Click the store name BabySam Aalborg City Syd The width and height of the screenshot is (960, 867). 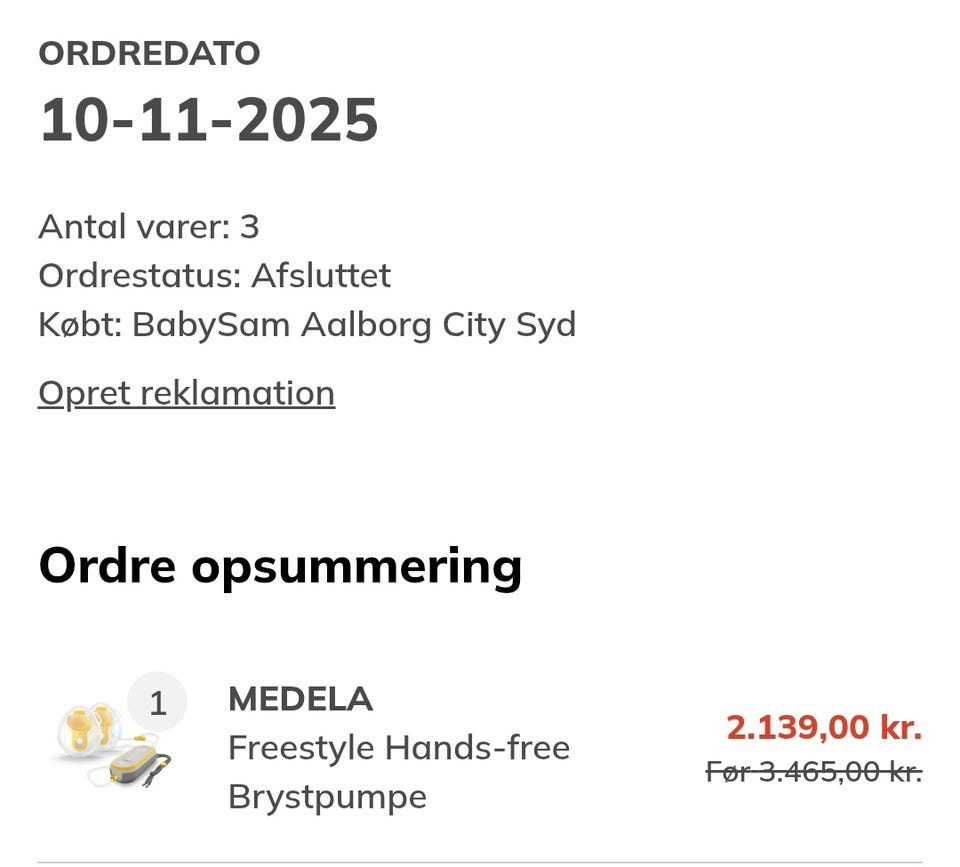tap(306, 324)
